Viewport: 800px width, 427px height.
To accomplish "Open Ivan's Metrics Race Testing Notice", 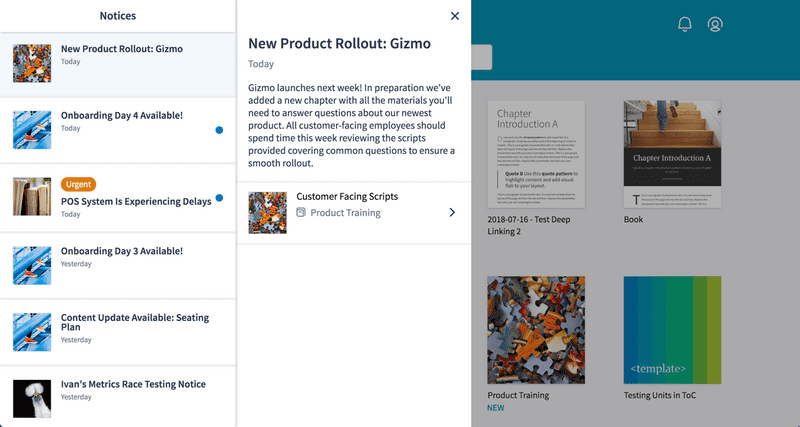I will pos(118,396).
